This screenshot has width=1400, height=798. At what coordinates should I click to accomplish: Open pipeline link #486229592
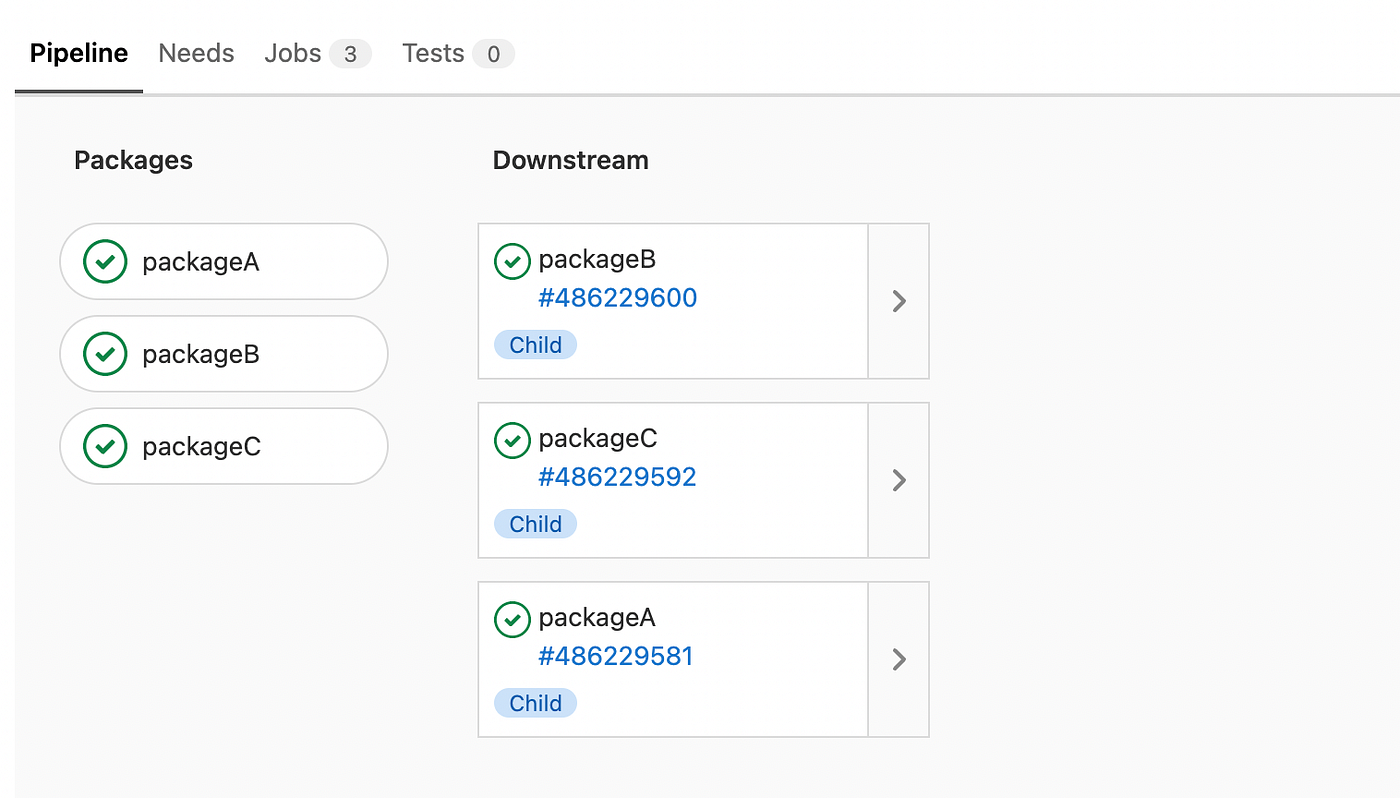click(x=617, y=477)
